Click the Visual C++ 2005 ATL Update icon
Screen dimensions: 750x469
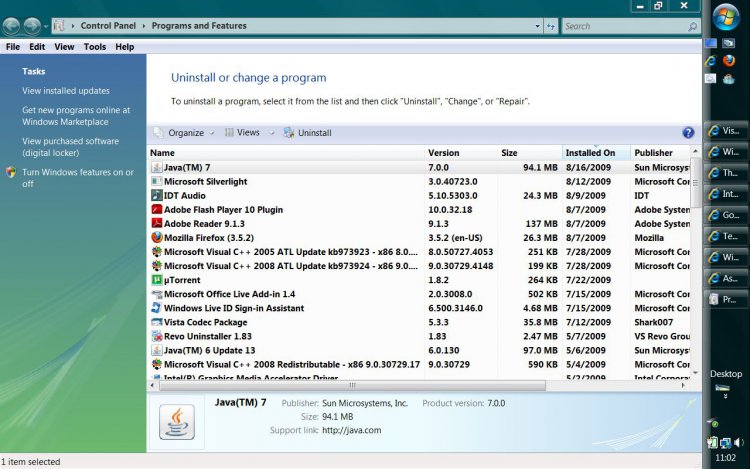156,251
